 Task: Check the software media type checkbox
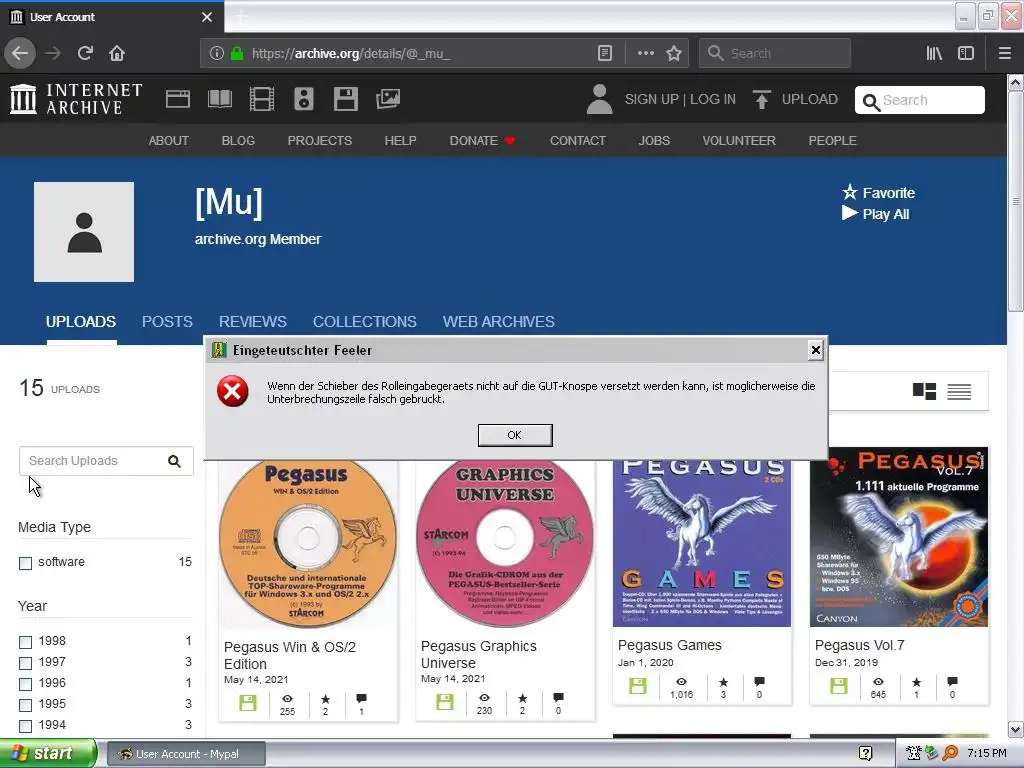coord(25,563)
